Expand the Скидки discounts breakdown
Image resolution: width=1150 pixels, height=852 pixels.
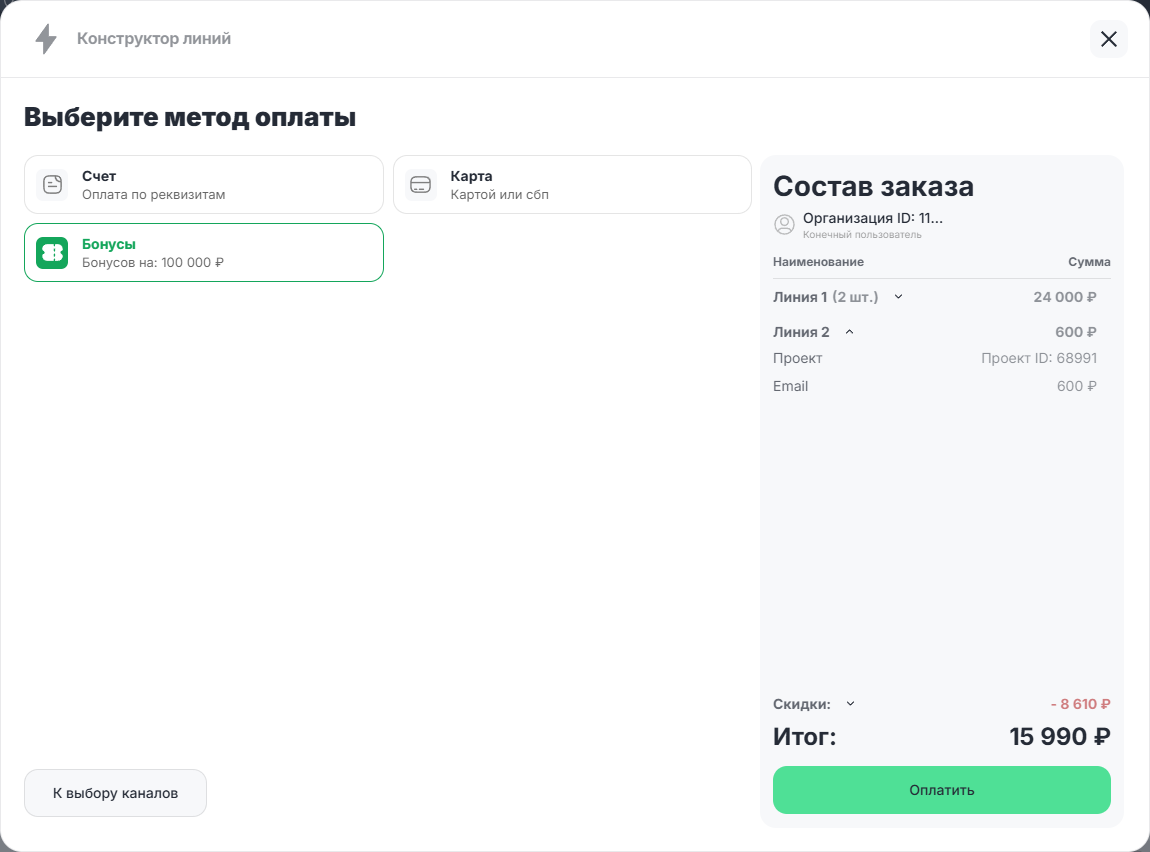click(851, 703)
